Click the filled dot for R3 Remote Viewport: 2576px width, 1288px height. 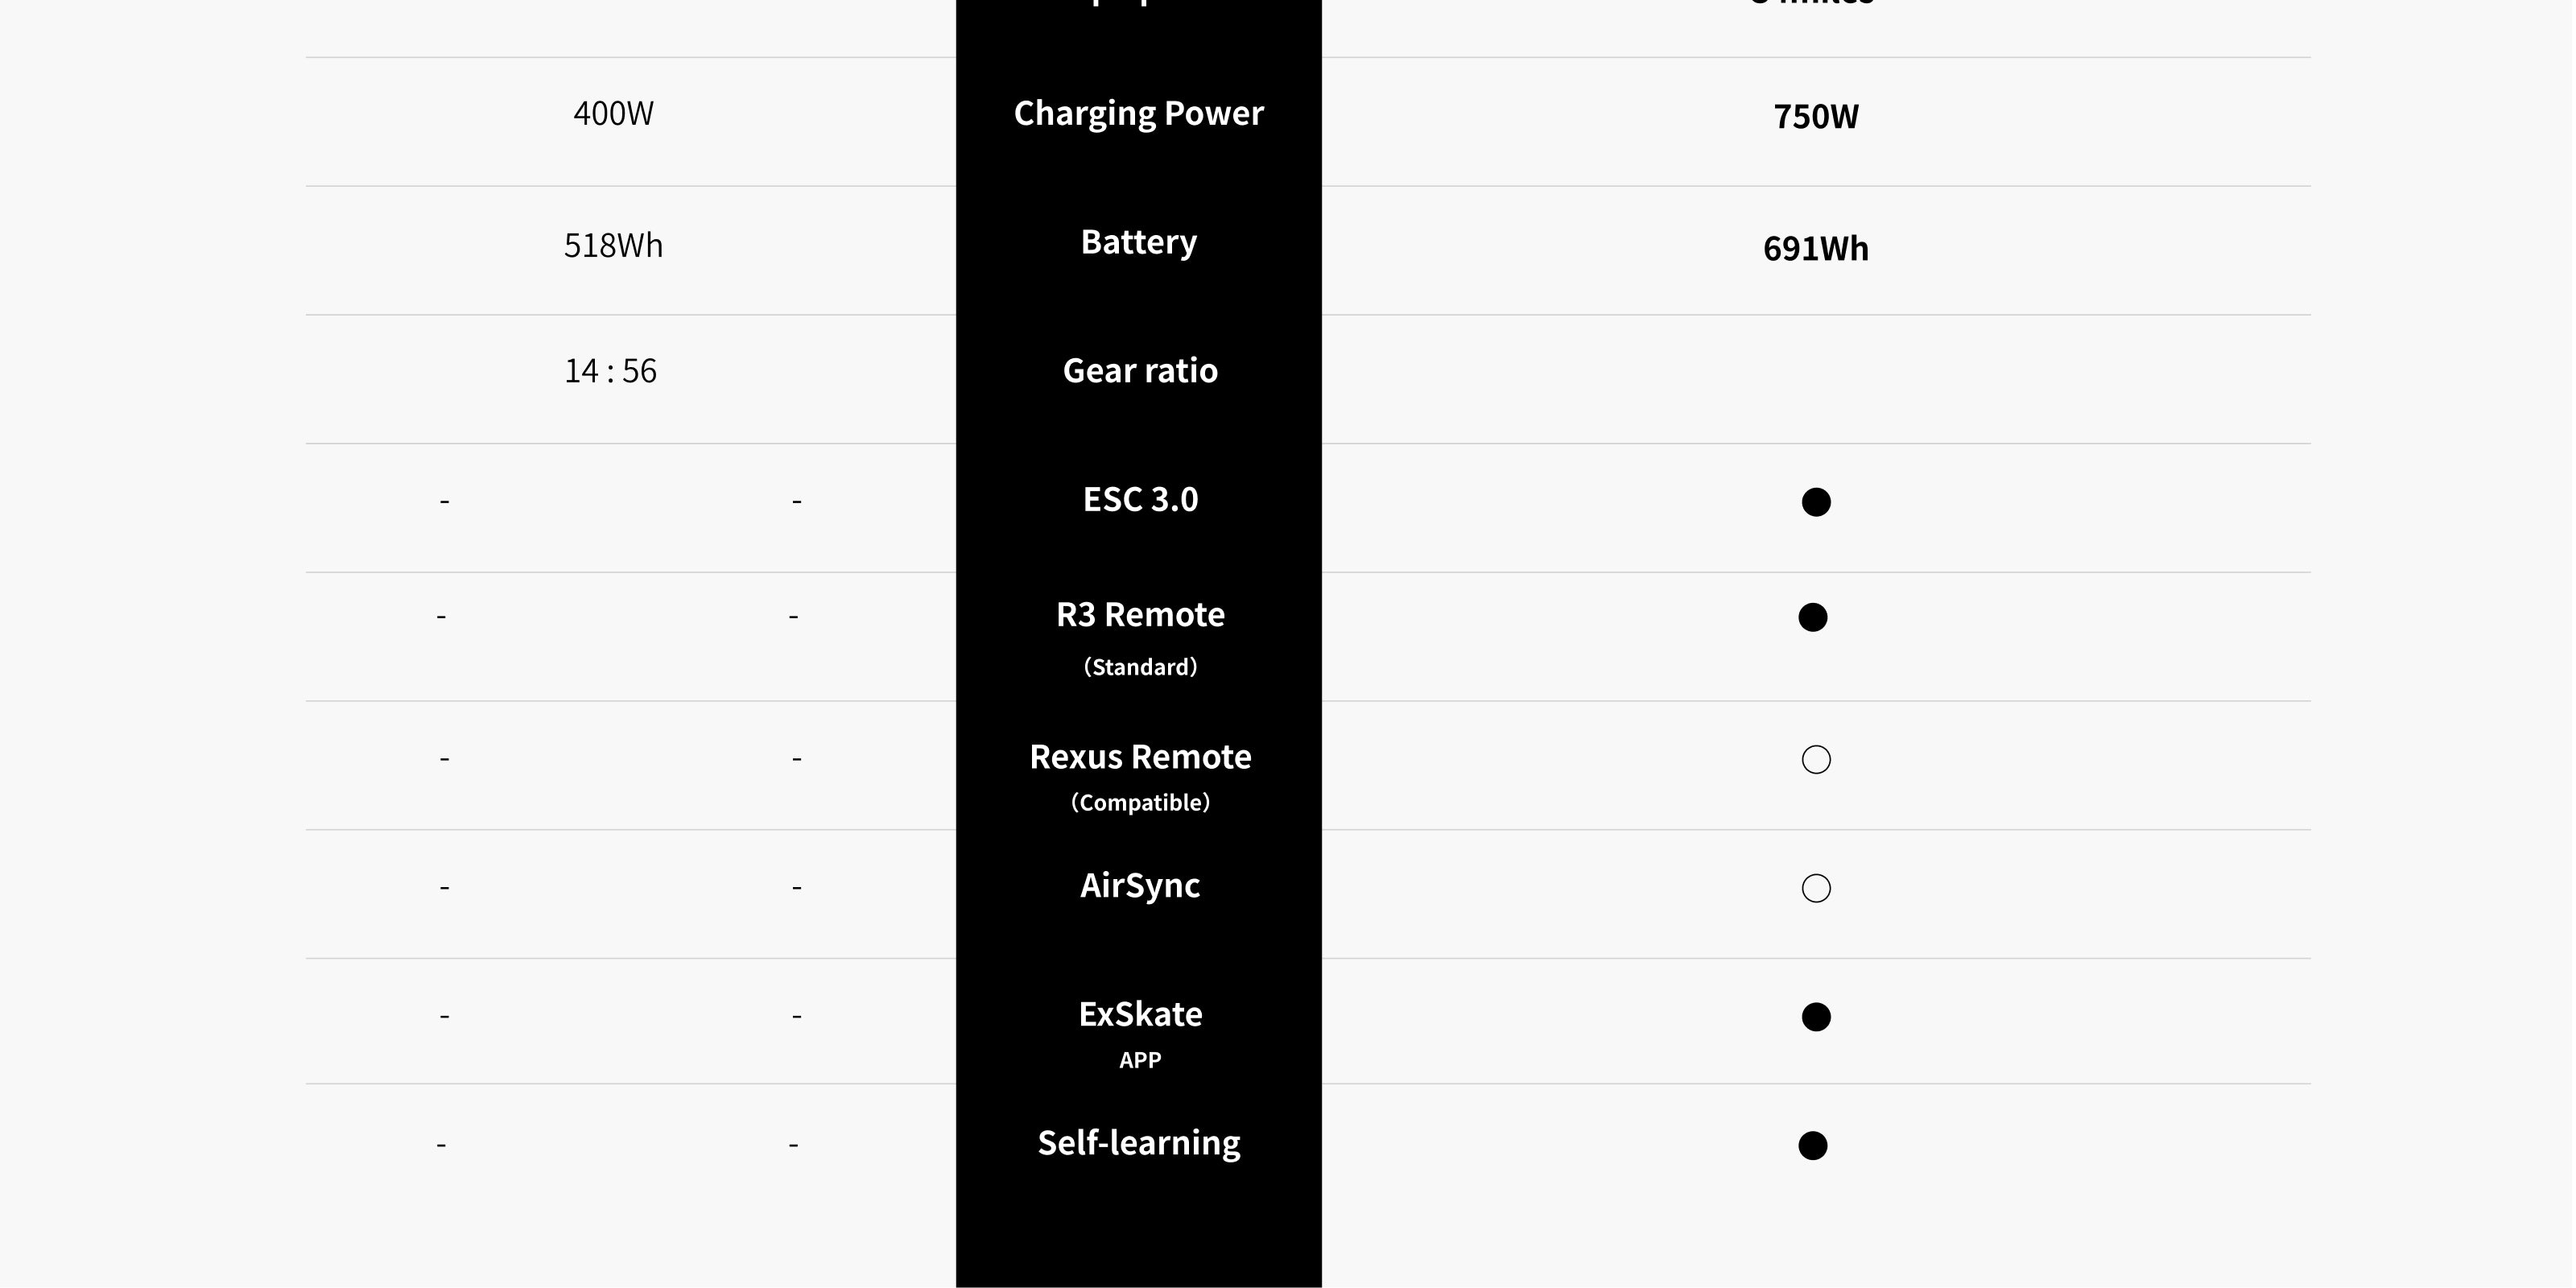1813,617
